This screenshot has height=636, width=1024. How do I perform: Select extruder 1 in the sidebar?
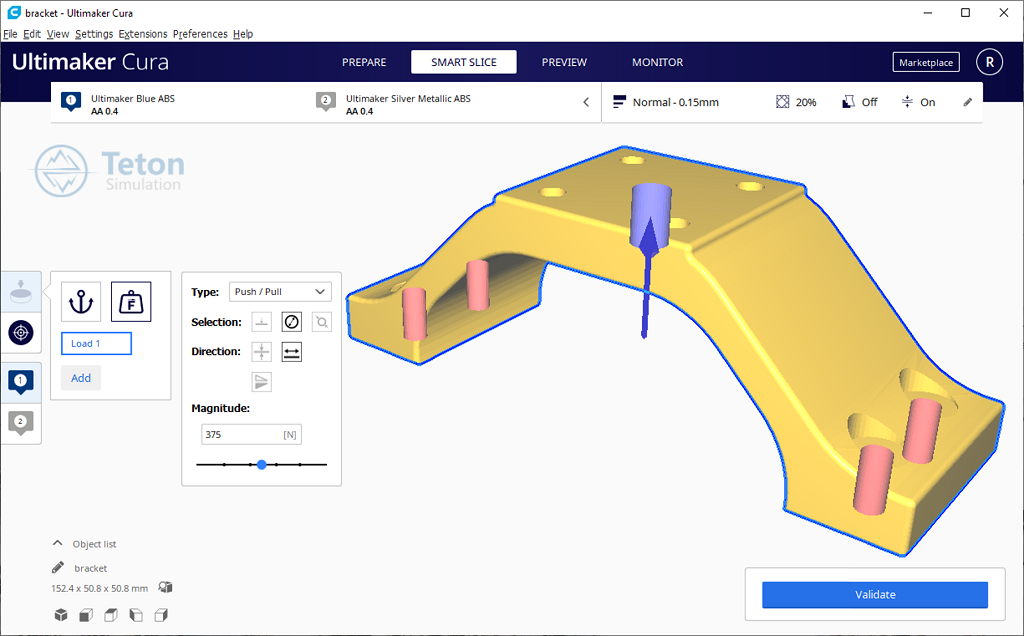pos(21,381)
